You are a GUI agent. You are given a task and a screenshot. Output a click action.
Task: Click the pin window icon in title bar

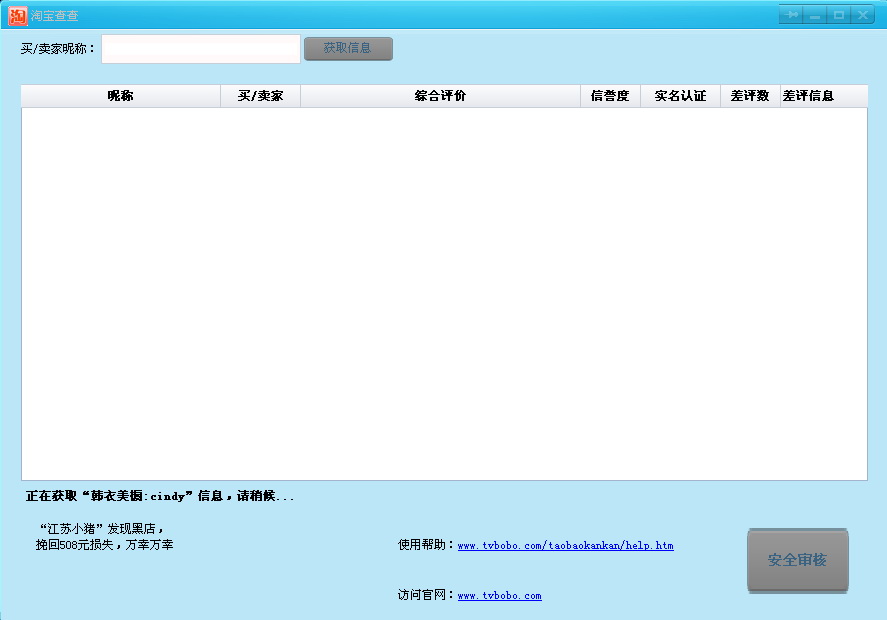coord(791,15)
